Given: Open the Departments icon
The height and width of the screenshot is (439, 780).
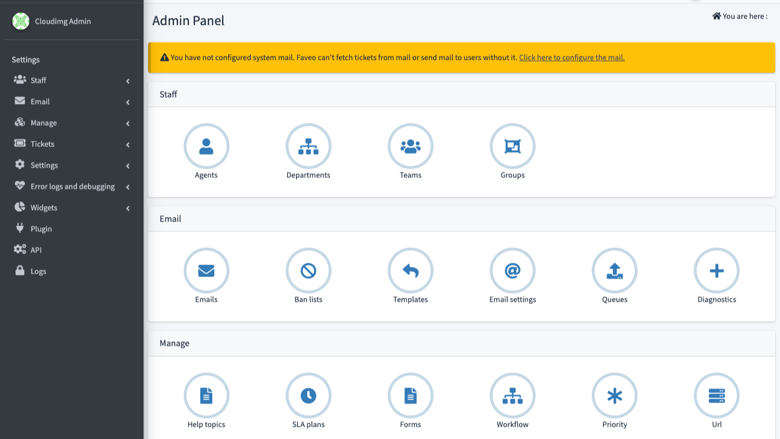Looking at the screenshot, I should [x=308, y=146].
